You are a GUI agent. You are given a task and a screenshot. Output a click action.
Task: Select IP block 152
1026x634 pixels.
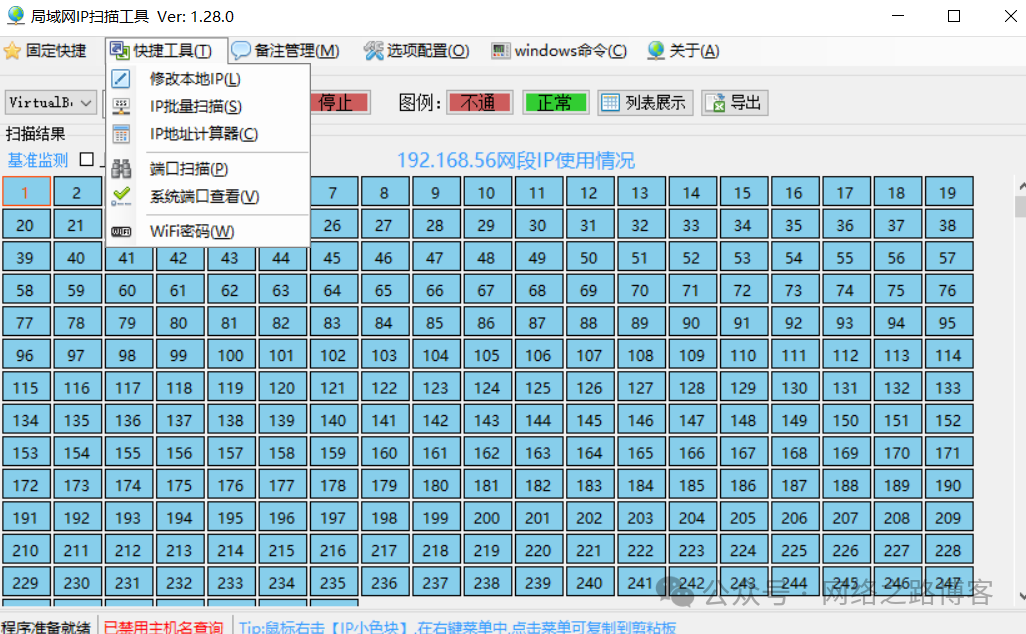pos(949,419)
